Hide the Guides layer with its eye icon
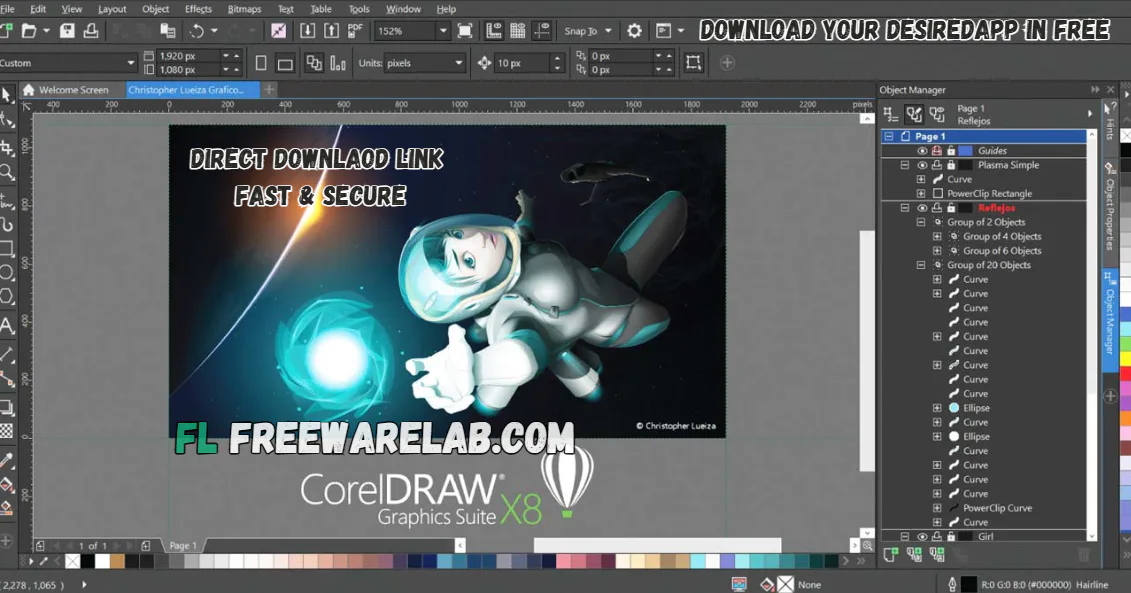Viewport: 1131px width, 593px height. [x=922, y=150]
